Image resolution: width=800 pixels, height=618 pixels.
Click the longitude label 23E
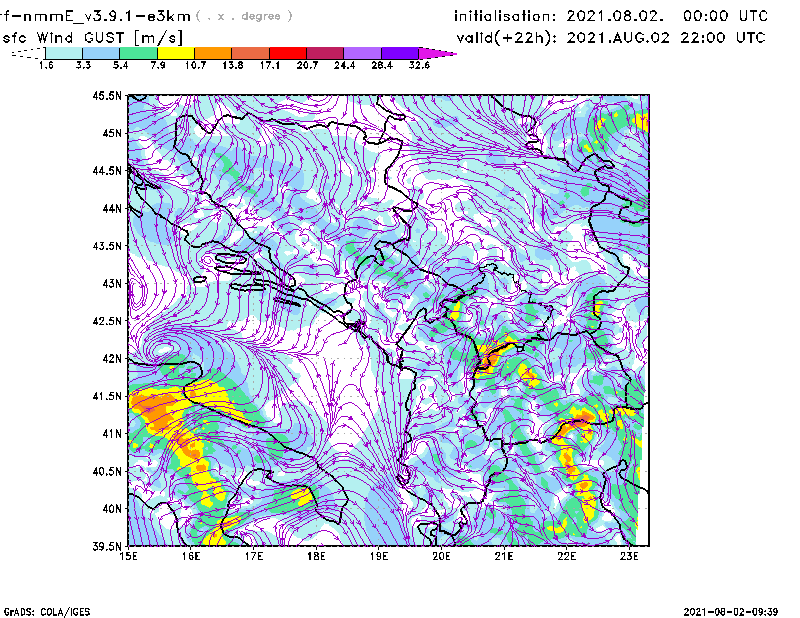click(x=630, y=556)
